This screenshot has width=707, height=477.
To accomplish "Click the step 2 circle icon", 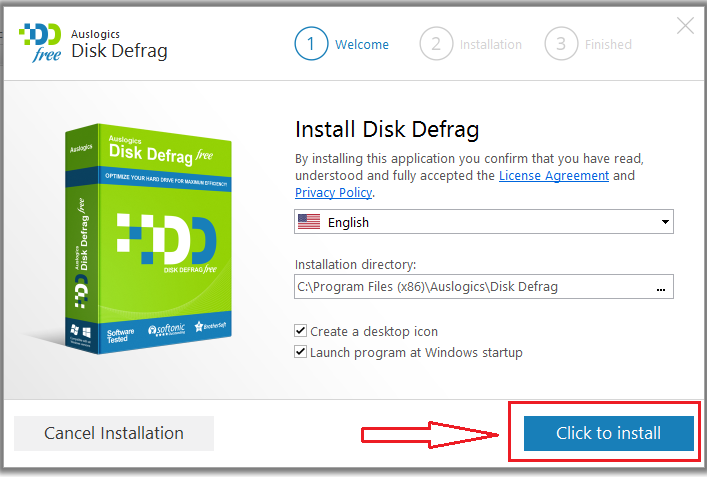I will click(436, 44).
